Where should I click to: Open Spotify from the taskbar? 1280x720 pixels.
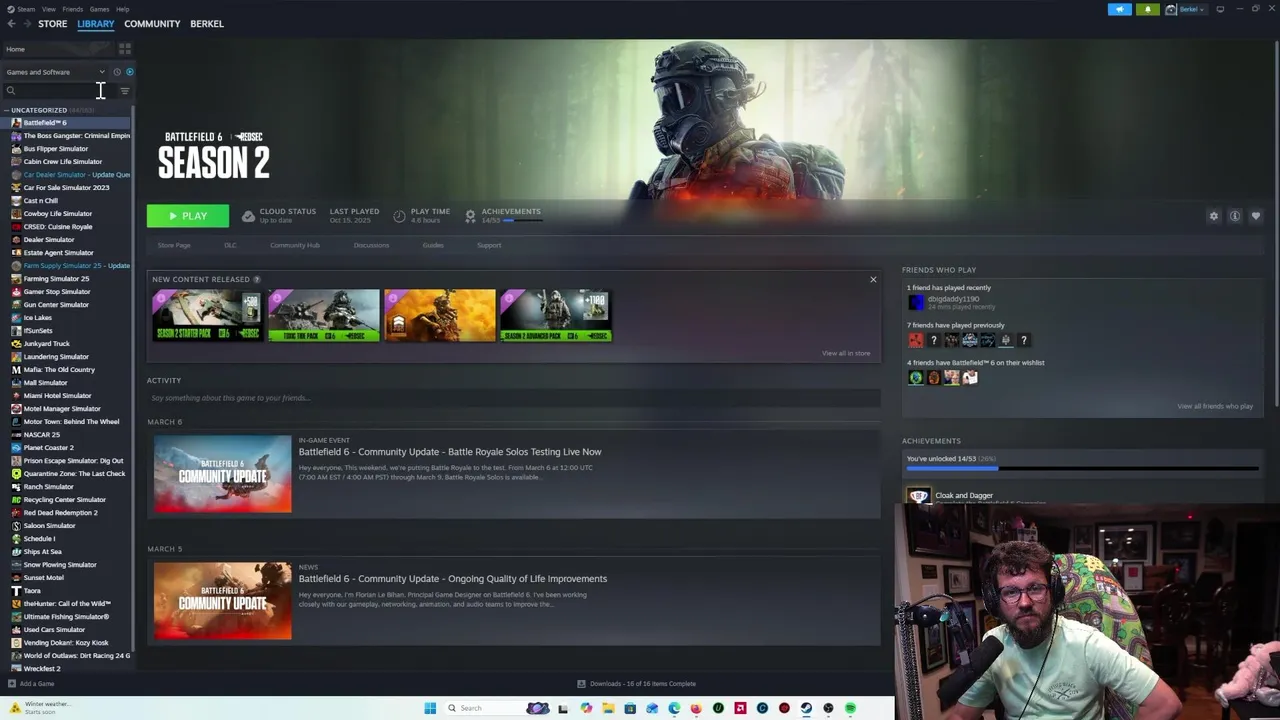(x=850, y=708)
